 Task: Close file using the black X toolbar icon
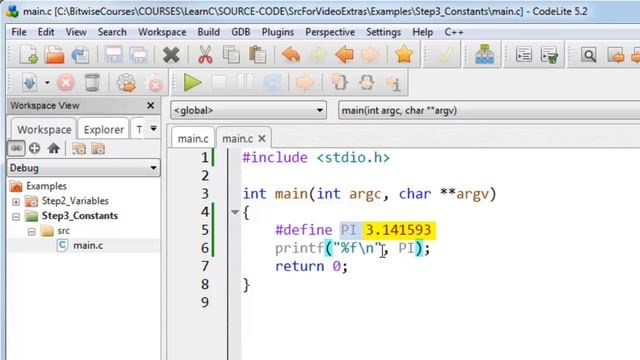[171, 55]
